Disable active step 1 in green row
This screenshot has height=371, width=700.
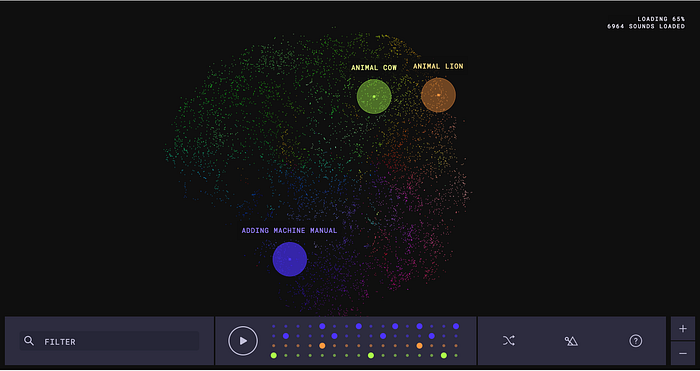pos(274,355)
